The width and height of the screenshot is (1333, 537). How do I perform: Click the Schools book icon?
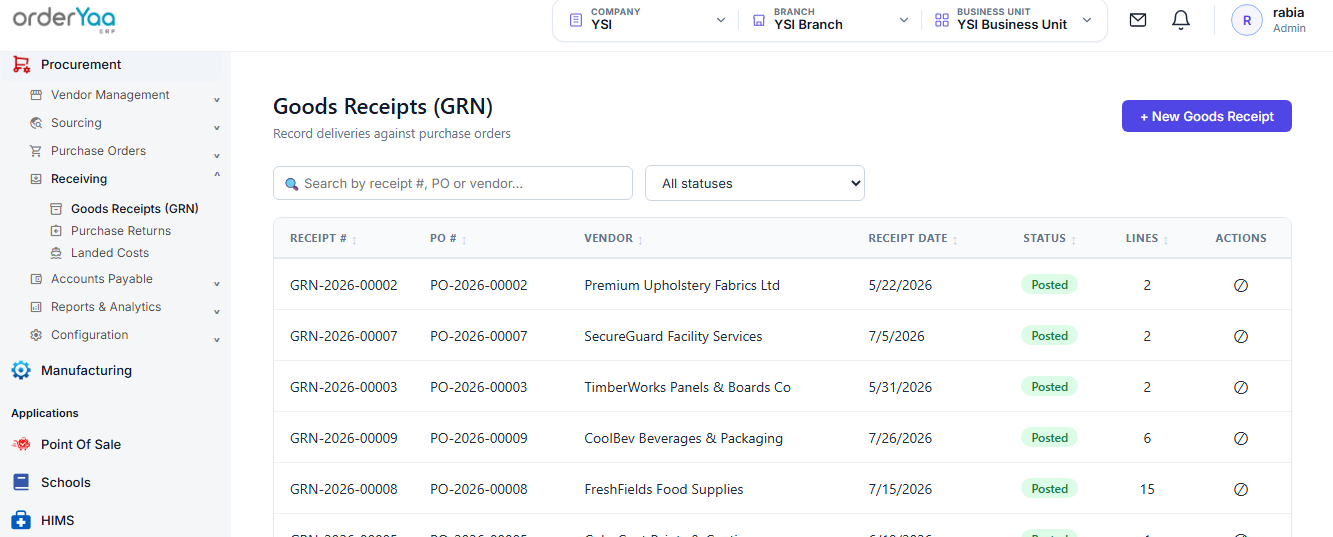coord(21,482)
